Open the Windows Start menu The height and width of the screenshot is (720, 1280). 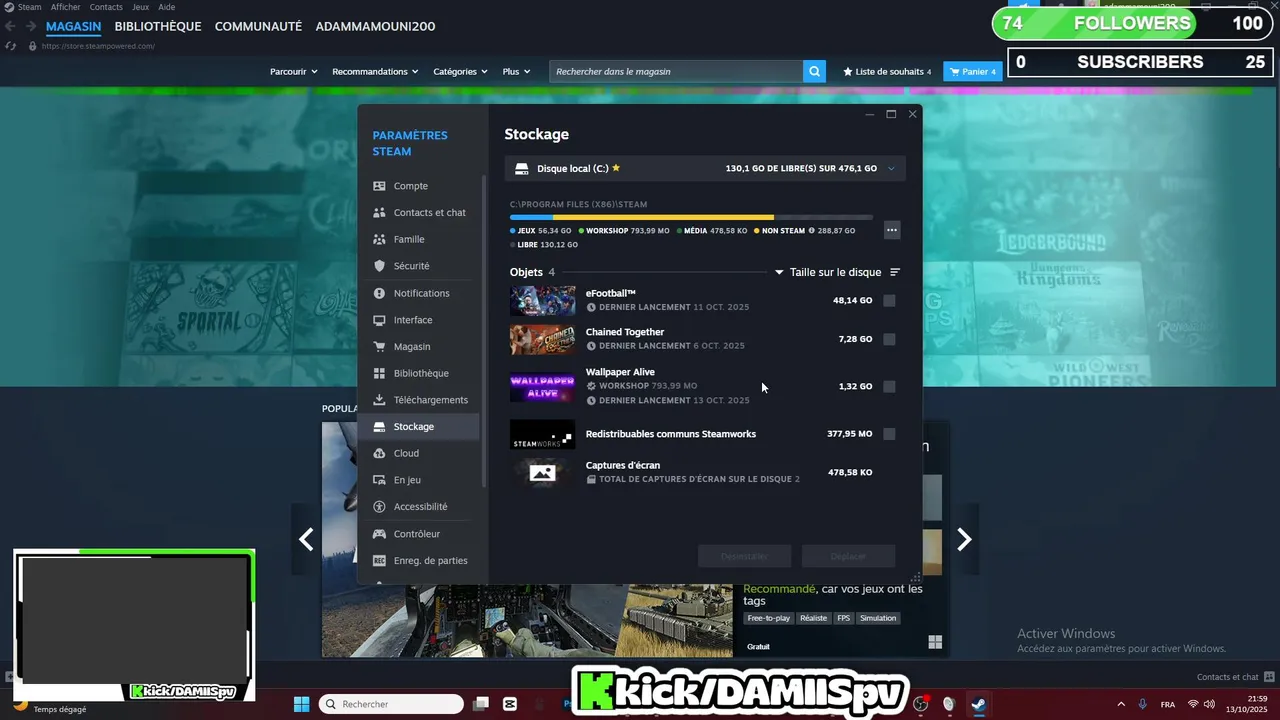(x=301, y=704)
